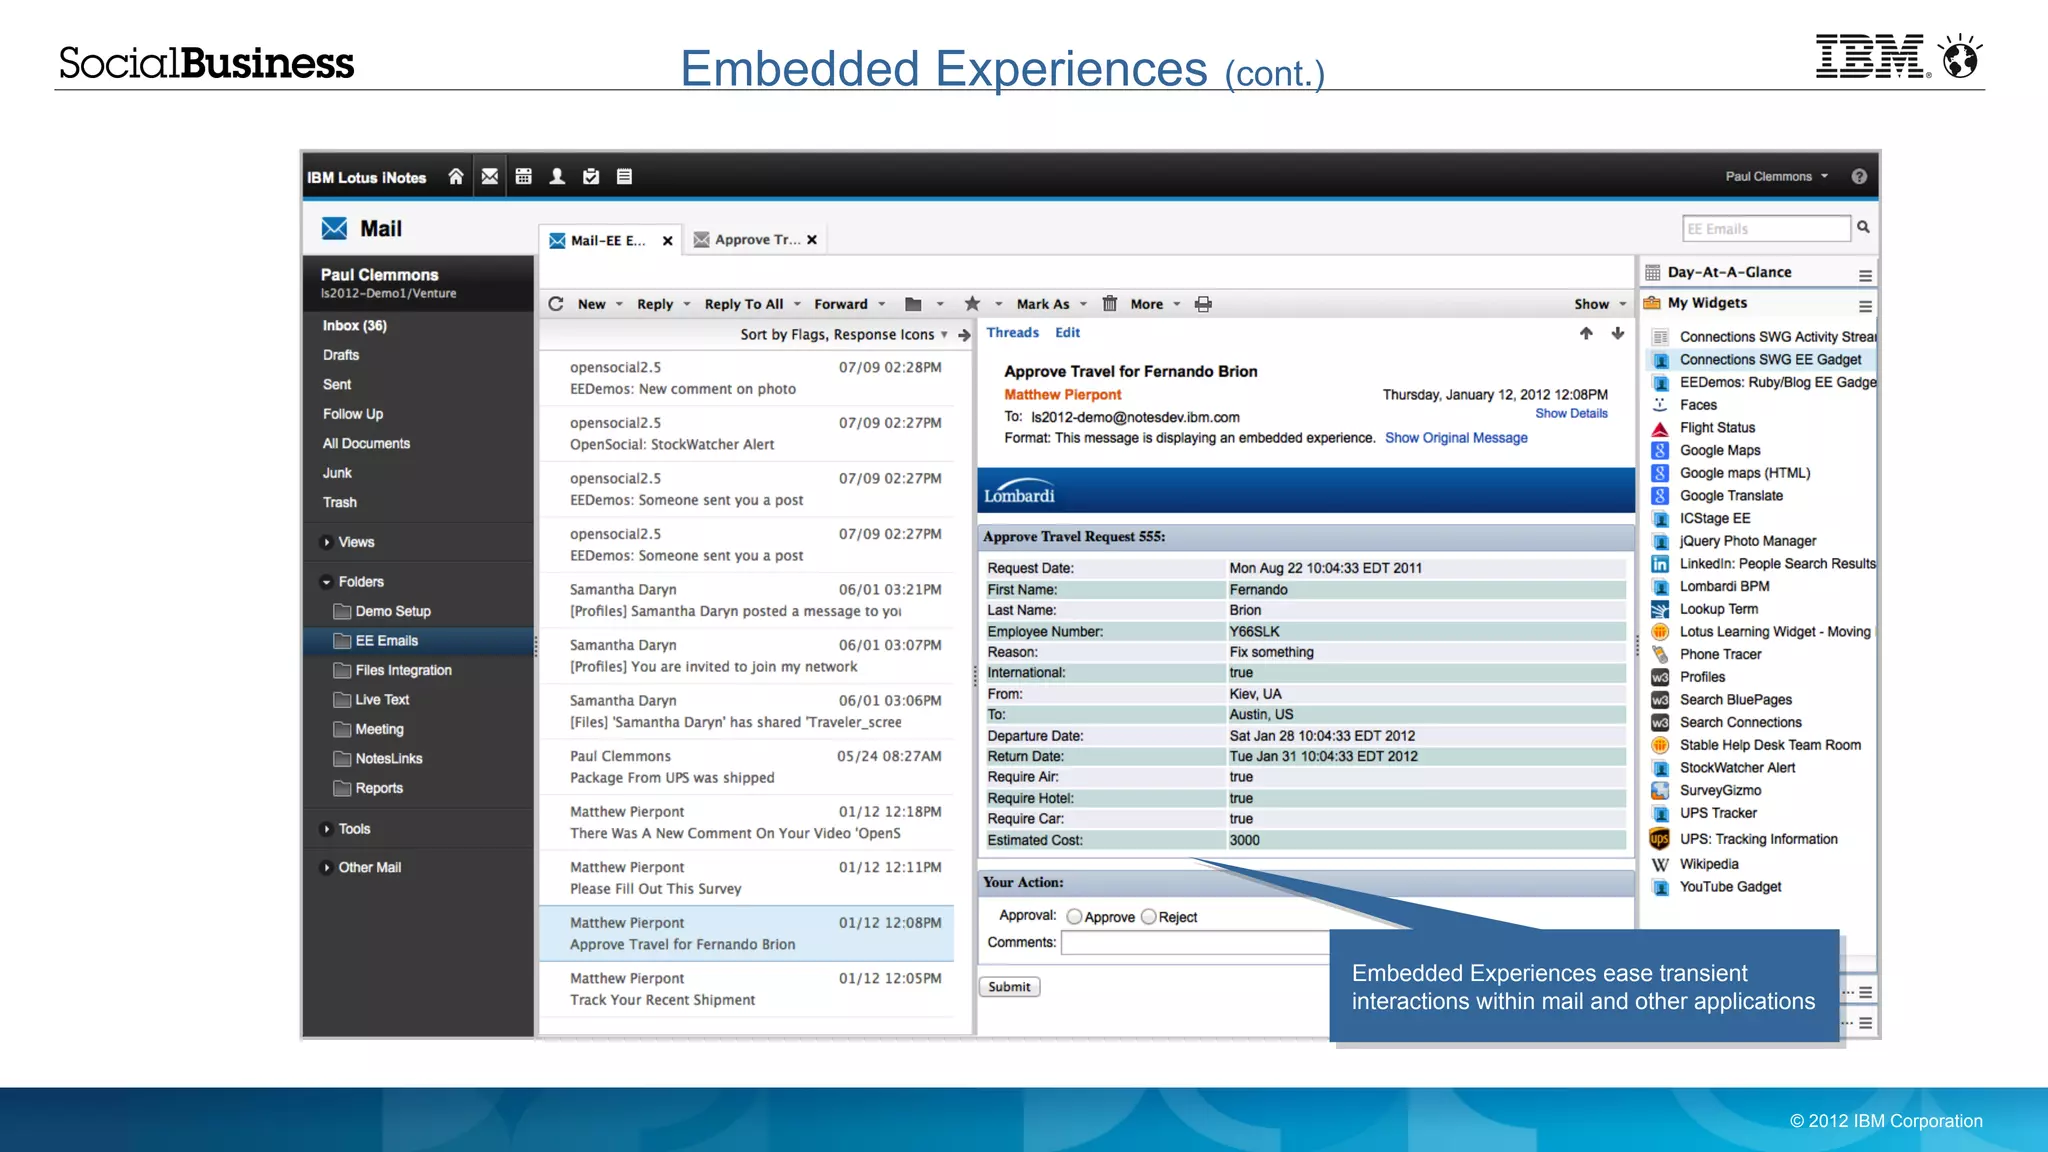Open the Reply dropdown menu
This screenshot has width=2048, height=1152.
687,304
